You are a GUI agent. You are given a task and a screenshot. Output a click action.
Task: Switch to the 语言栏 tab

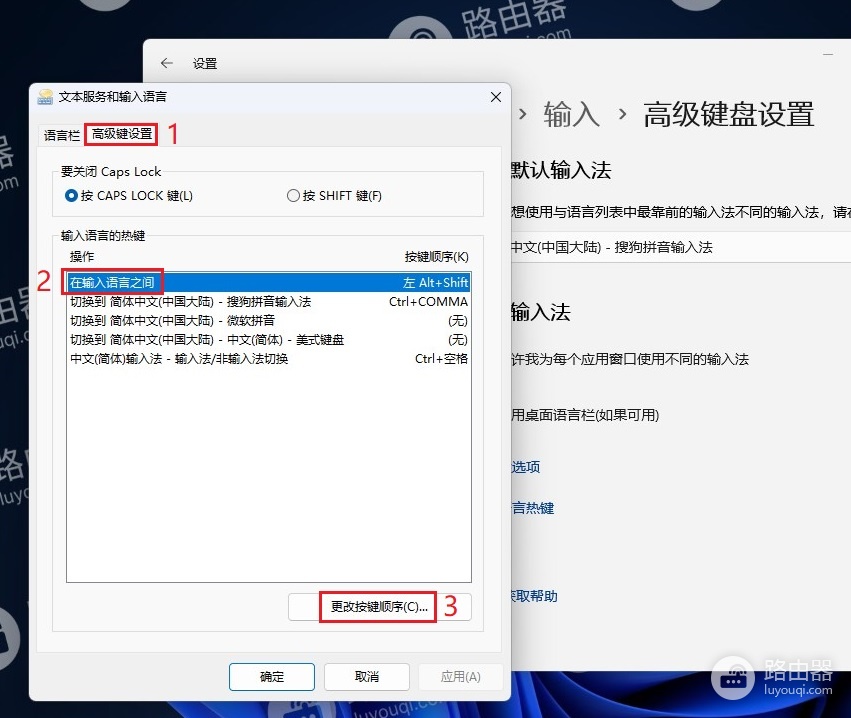coord(61,135)
